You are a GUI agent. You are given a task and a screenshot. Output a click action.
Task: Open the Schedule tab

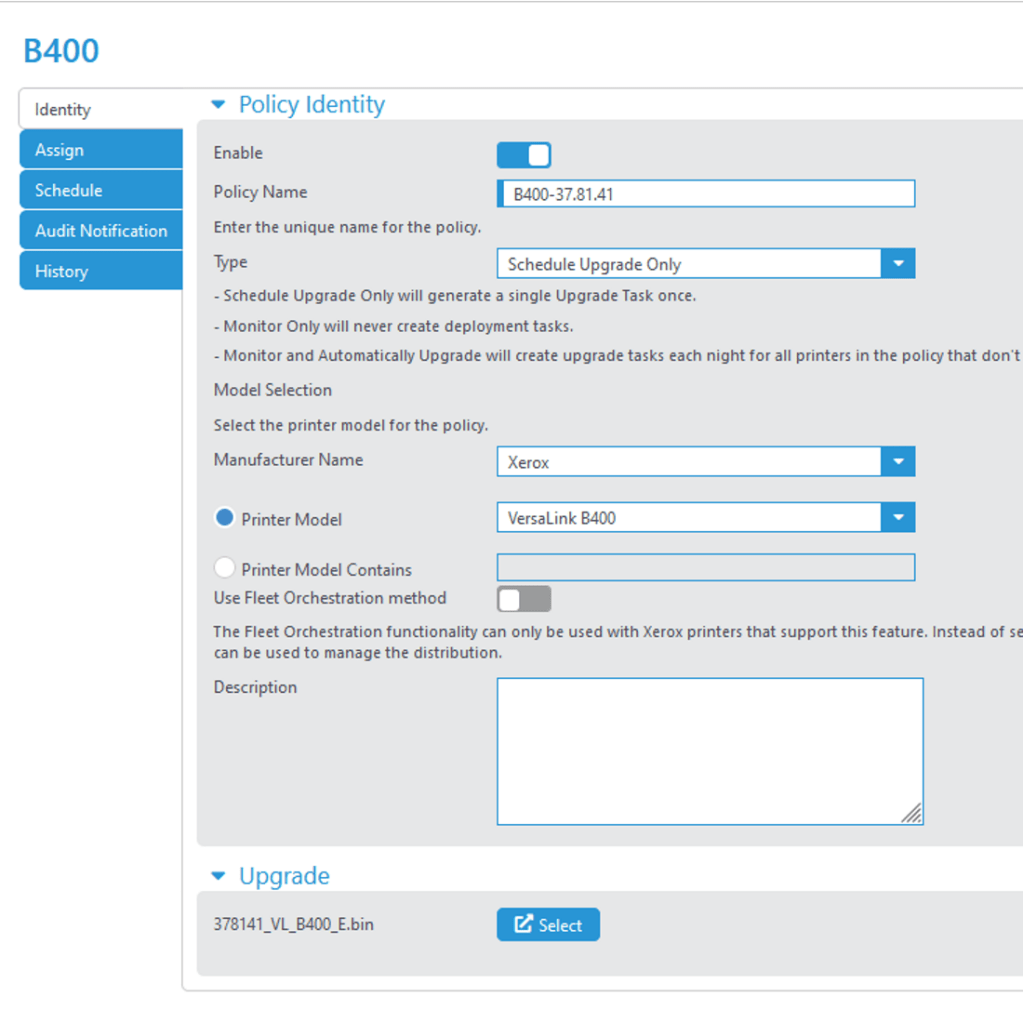100,190
